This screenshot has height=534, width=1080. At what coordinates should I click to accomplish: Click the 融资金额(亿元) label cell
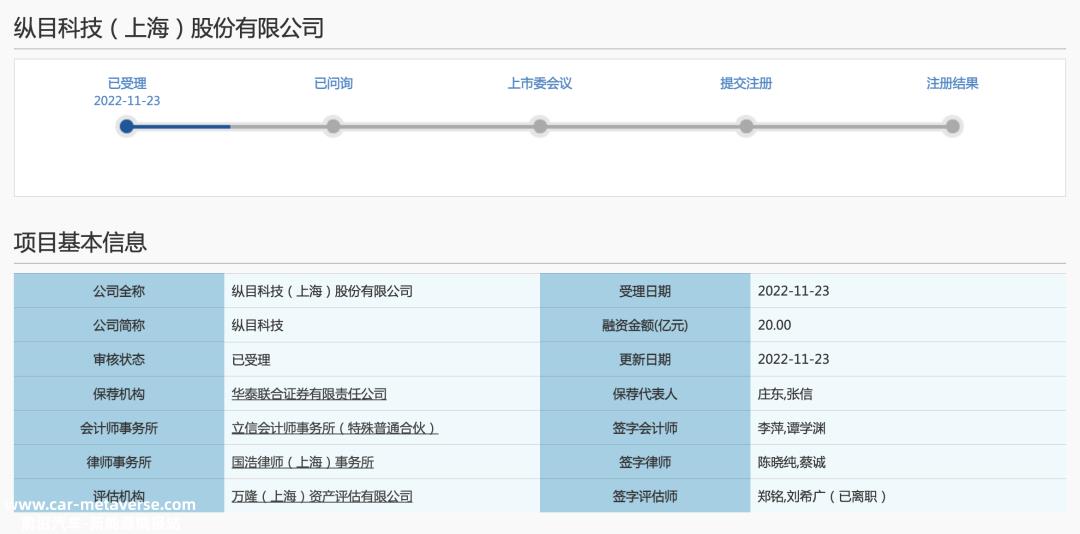point(645,325)
